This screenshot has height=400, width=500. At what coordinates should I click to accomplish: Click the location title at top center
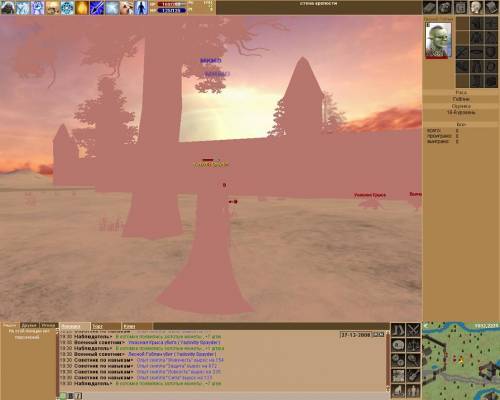click(x=318, y=4)
